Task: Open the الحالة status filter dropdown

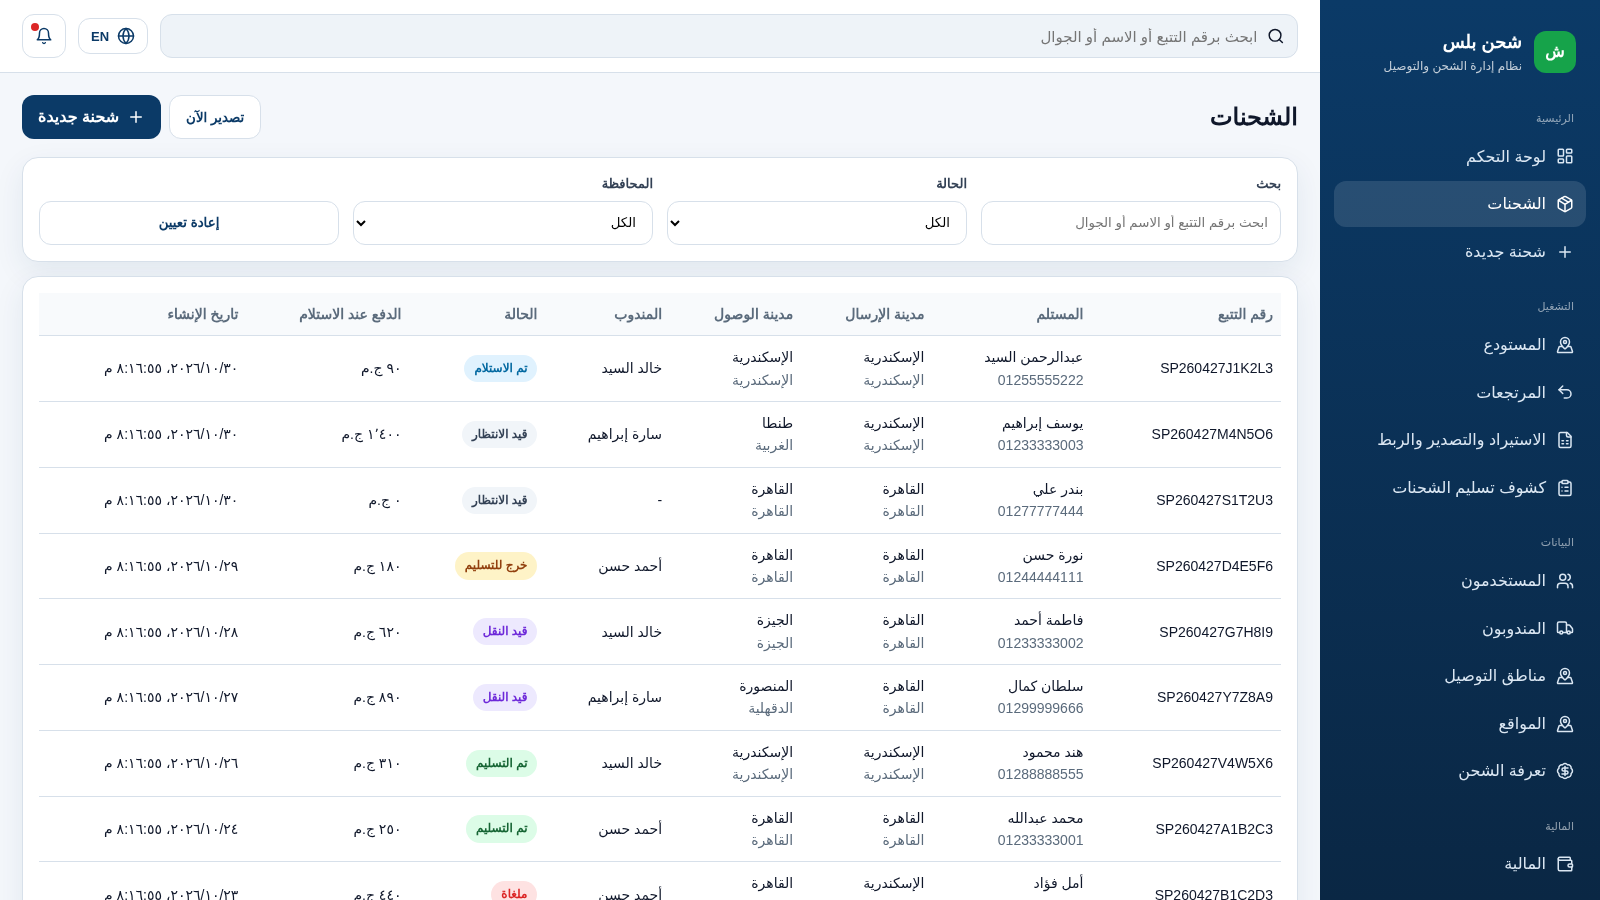Action: (817, 223)
